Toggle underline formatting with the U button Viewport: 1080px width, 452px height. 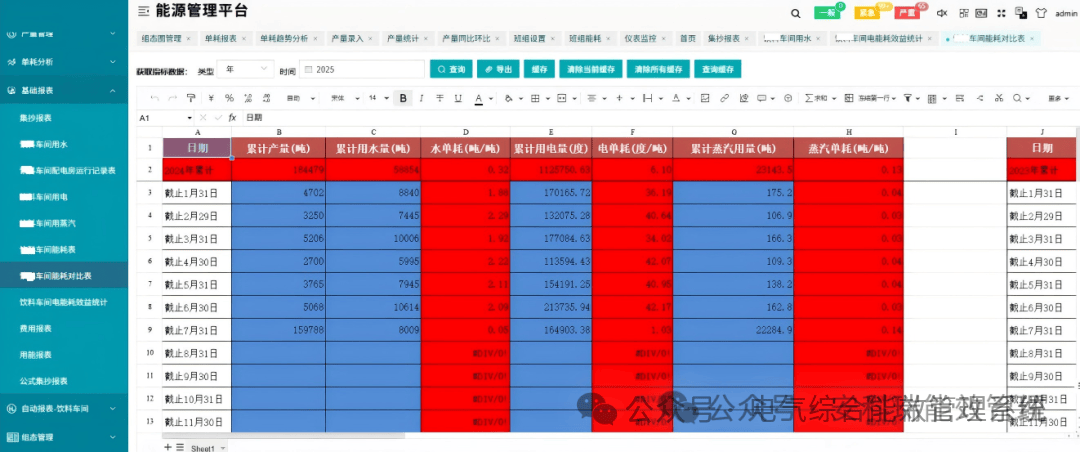click(458, 99)
